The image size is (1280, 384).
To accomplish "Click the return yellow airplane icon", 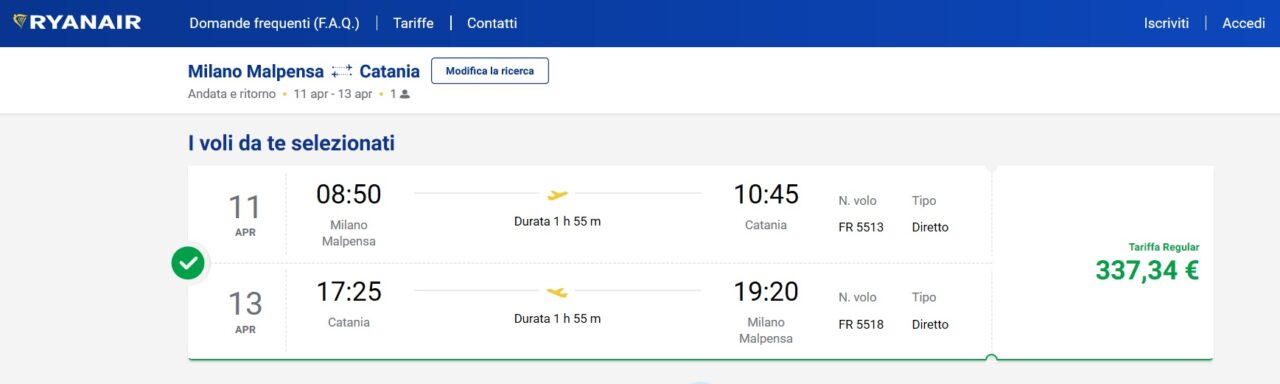I will point(557,292).
